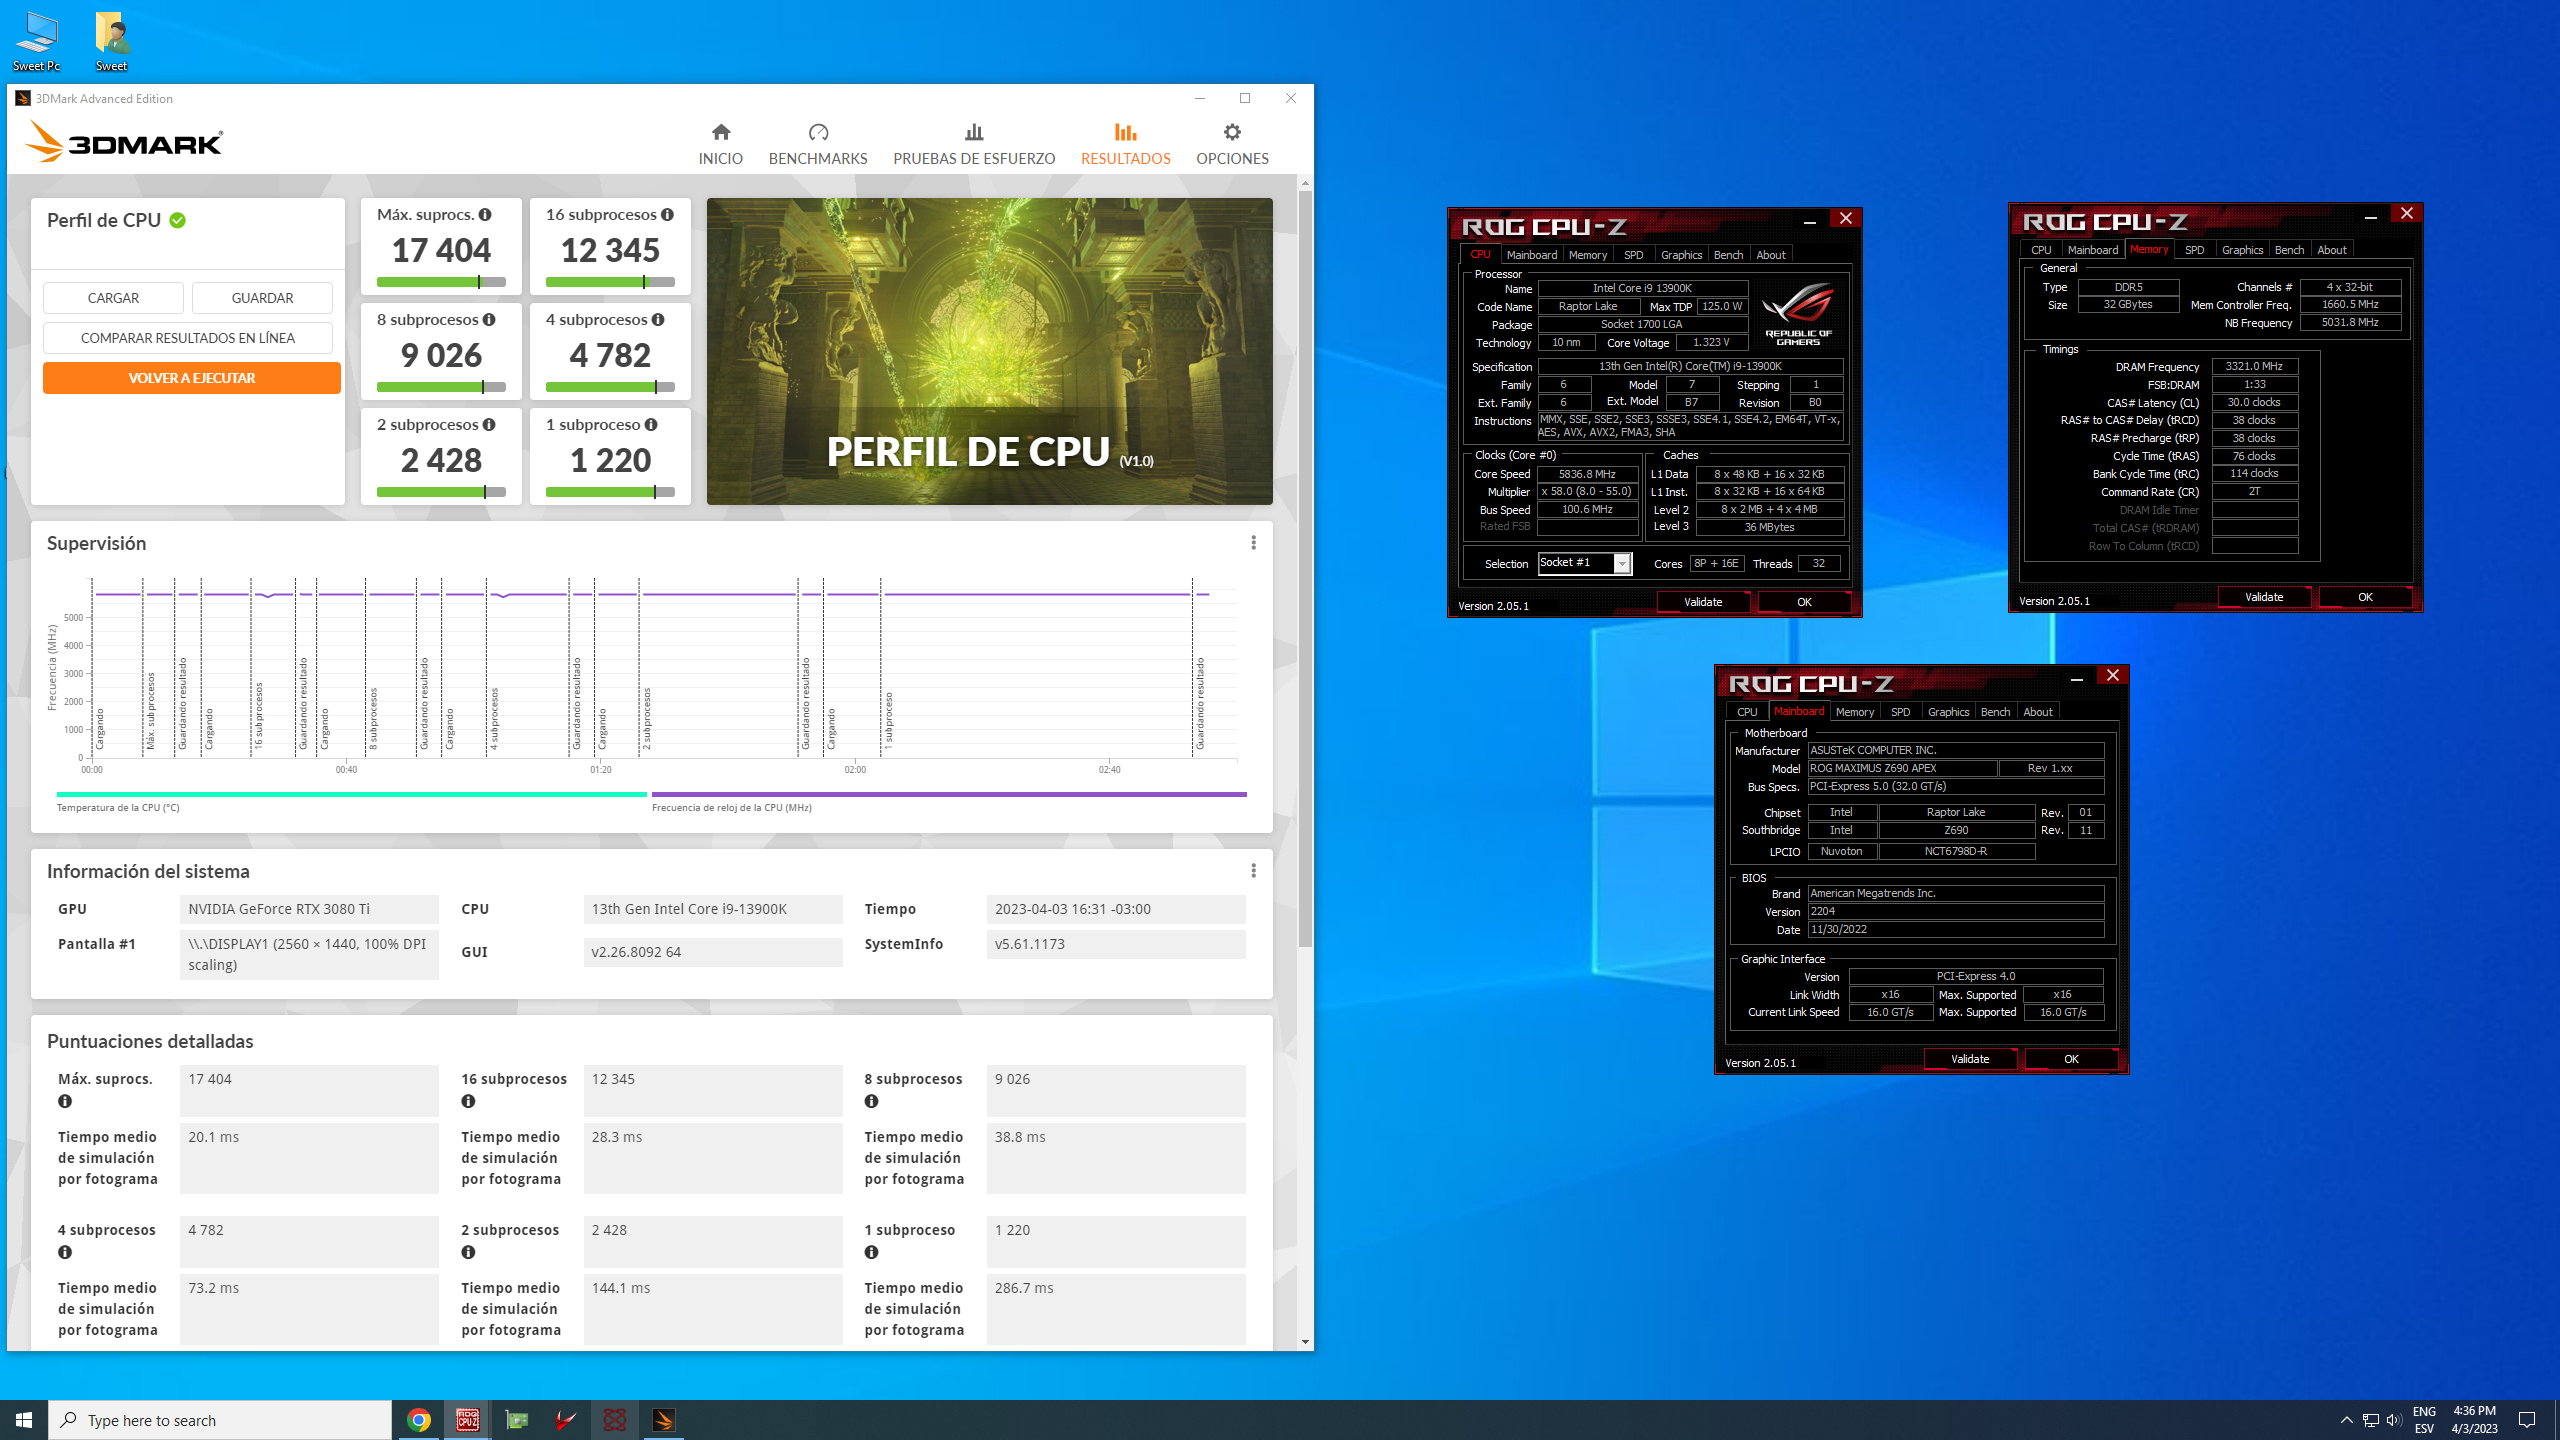The height and width of the screenshot is (1440, 2560).
Task: Click ROG Republic of Gamers logo in CPU-Z
Action: point(1798,314)
